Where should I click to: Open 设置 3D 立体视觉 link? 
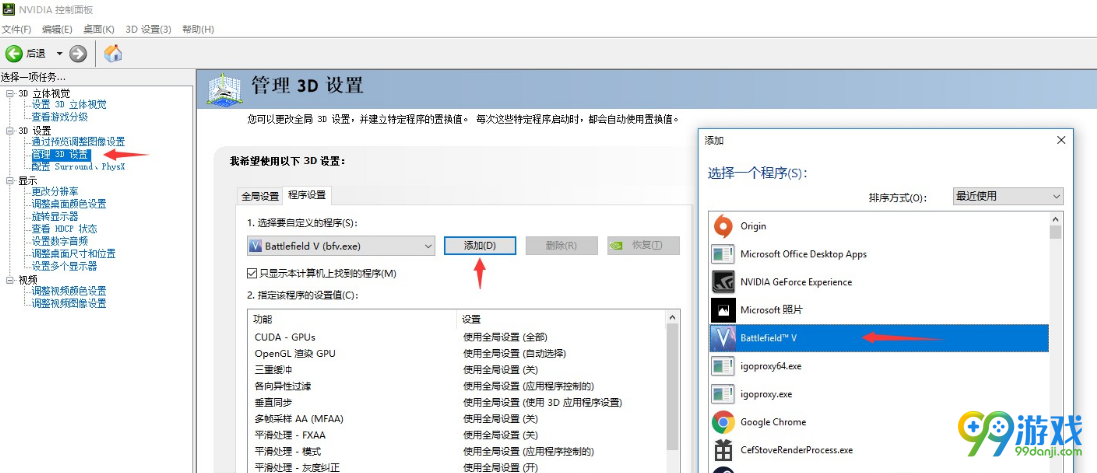point(69,104)
